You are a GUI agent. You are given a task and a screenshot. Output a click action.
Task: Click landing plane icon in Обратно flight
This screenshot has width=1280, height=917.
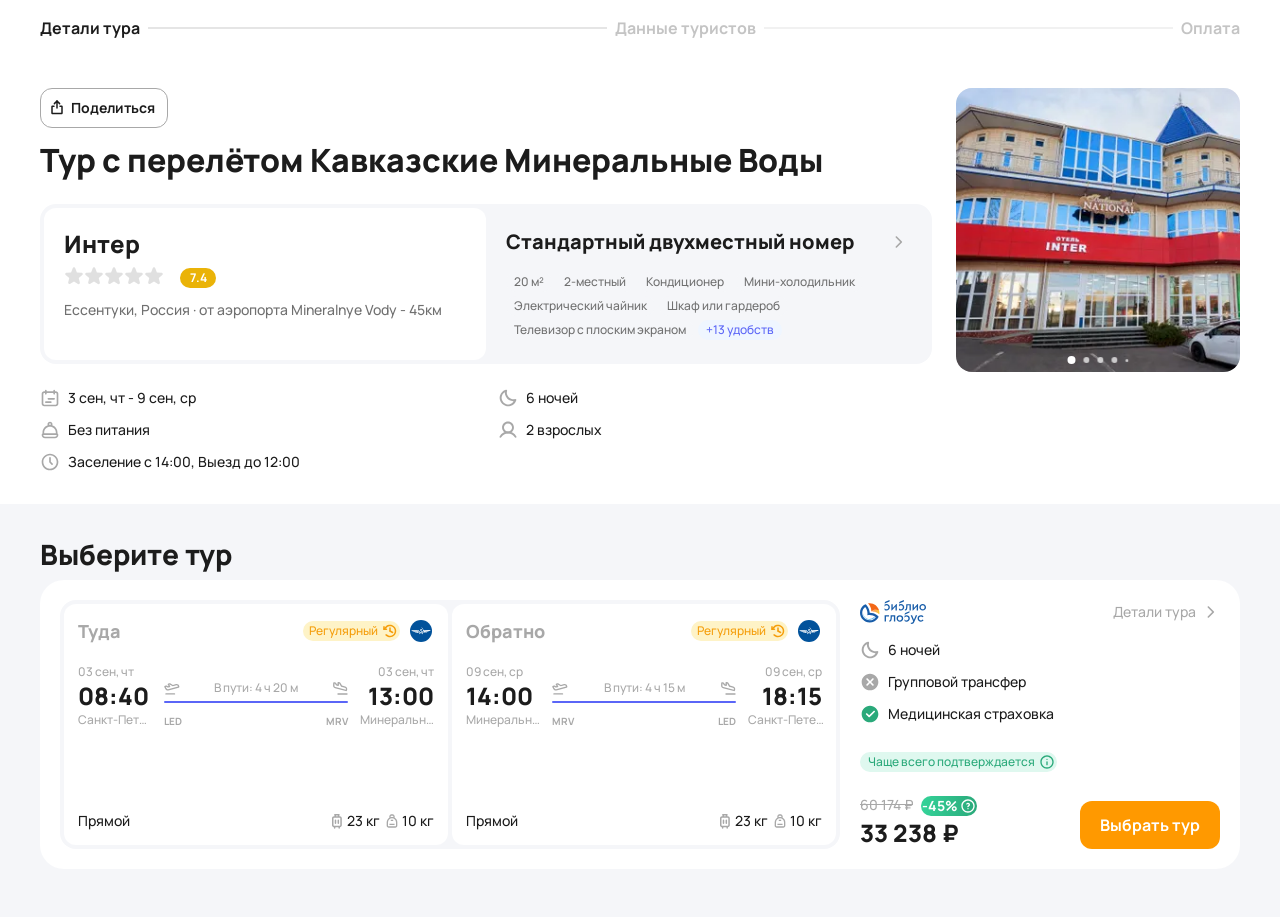tap(728, 688)
